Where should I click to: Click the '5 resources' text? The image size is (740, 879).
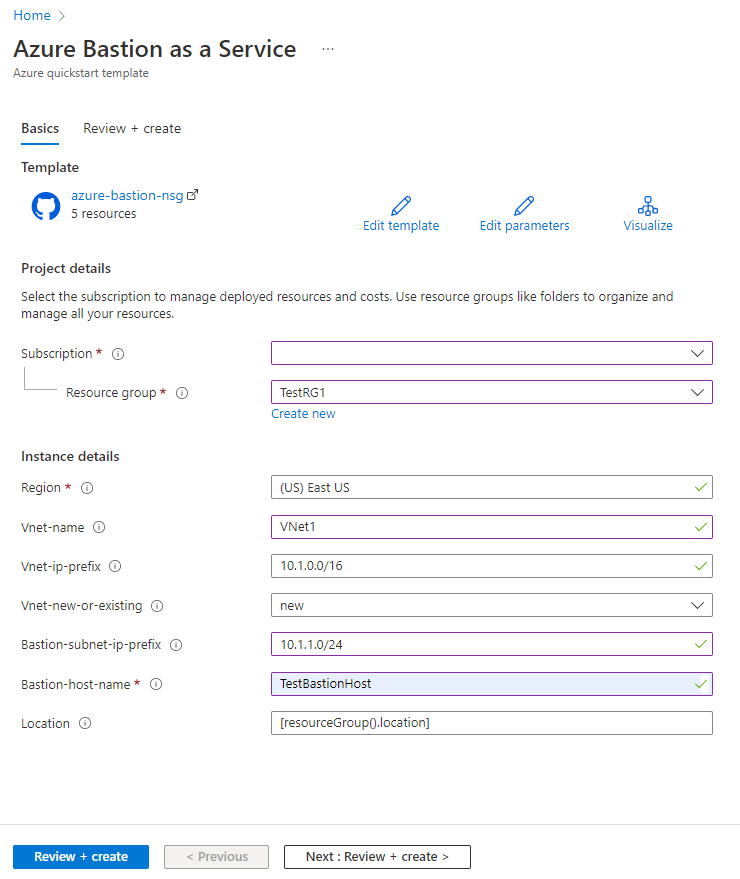[104, 214]
